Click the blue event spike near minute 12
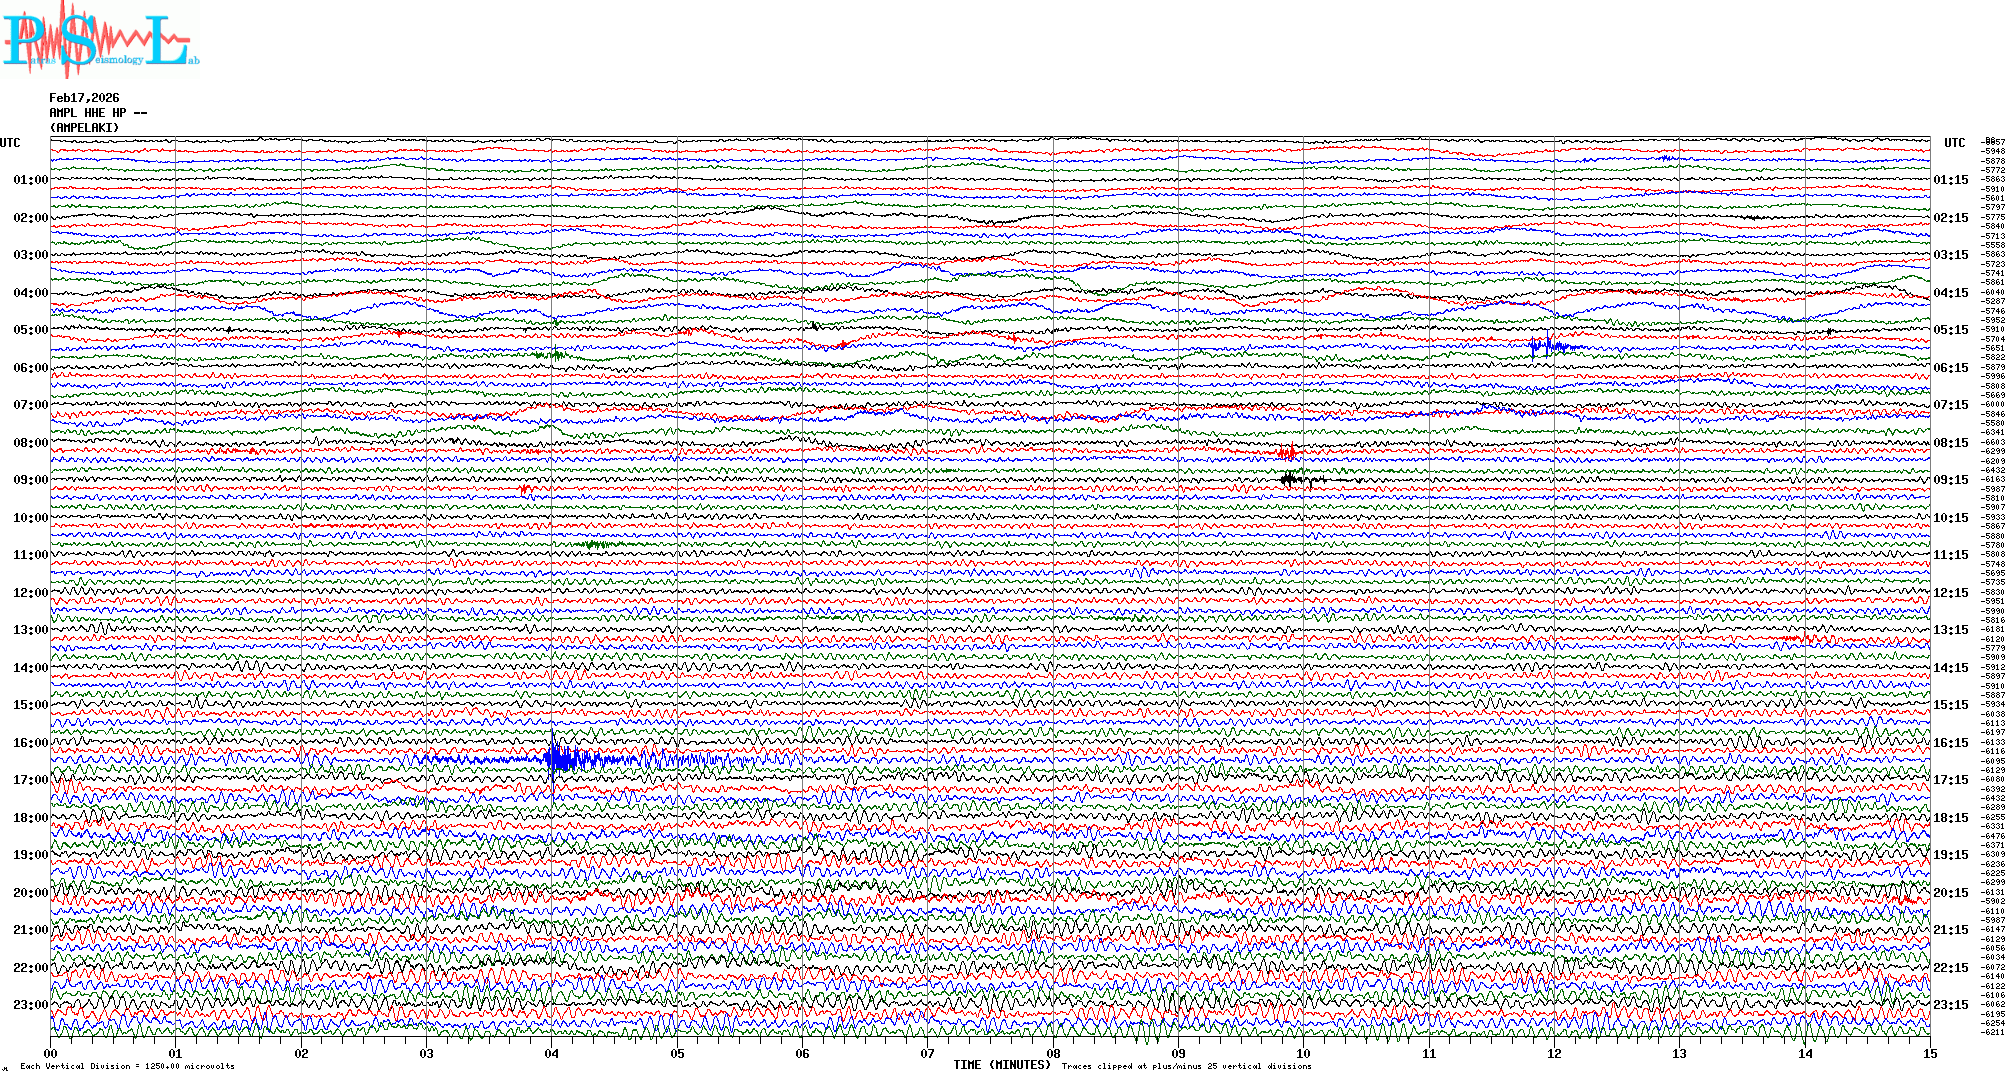 pyautogui.click(x=1548, y=347)
